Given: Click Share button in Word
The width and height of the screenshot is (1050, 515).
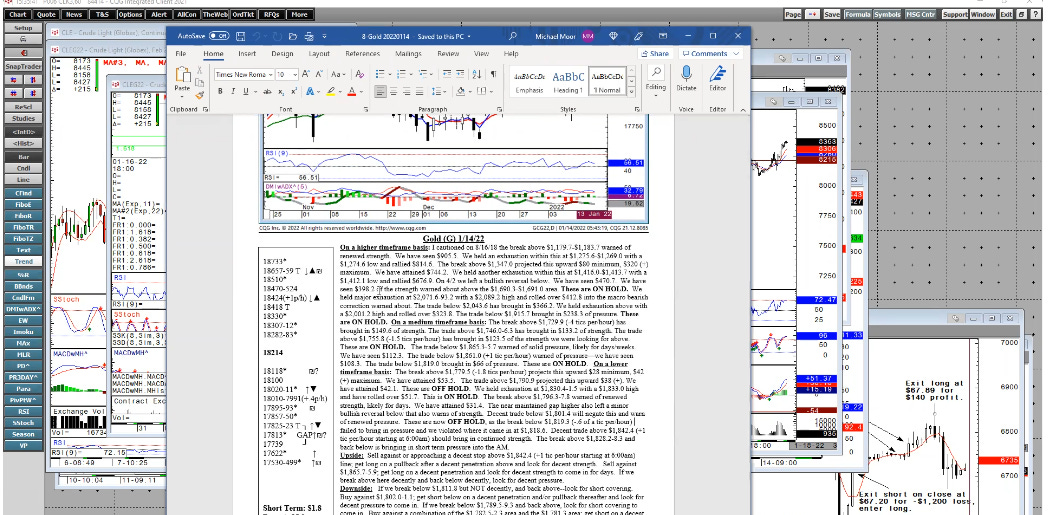Looking at the screenshot, I should pyautogui.click(x=655, y=54).
